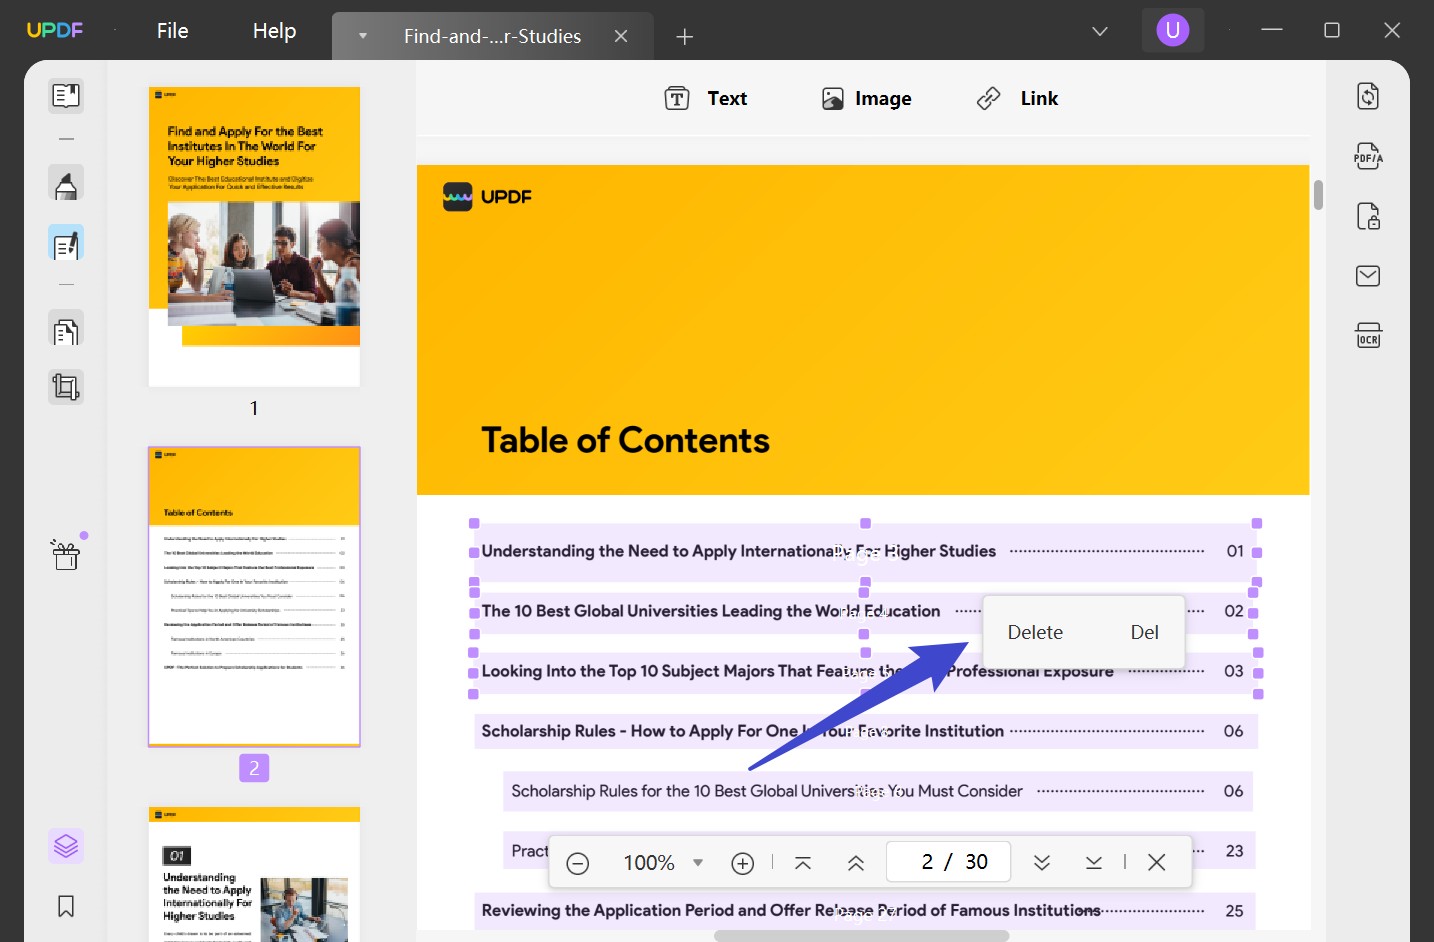Click the PDF/A export icon
The height and width of the screenshot is (942, 1434).
(x=1368, y=156)
